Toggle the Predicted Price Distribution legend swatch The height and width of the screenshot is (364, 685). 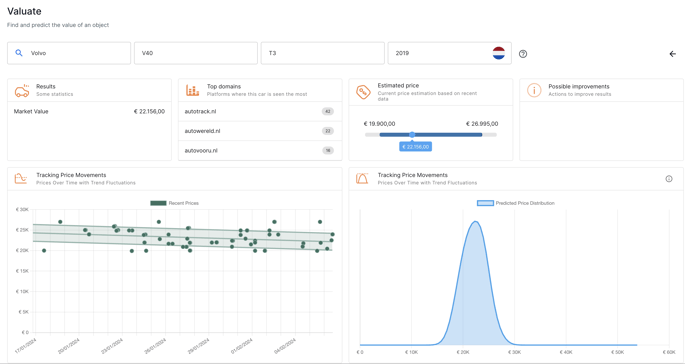[x=485, y=203]
